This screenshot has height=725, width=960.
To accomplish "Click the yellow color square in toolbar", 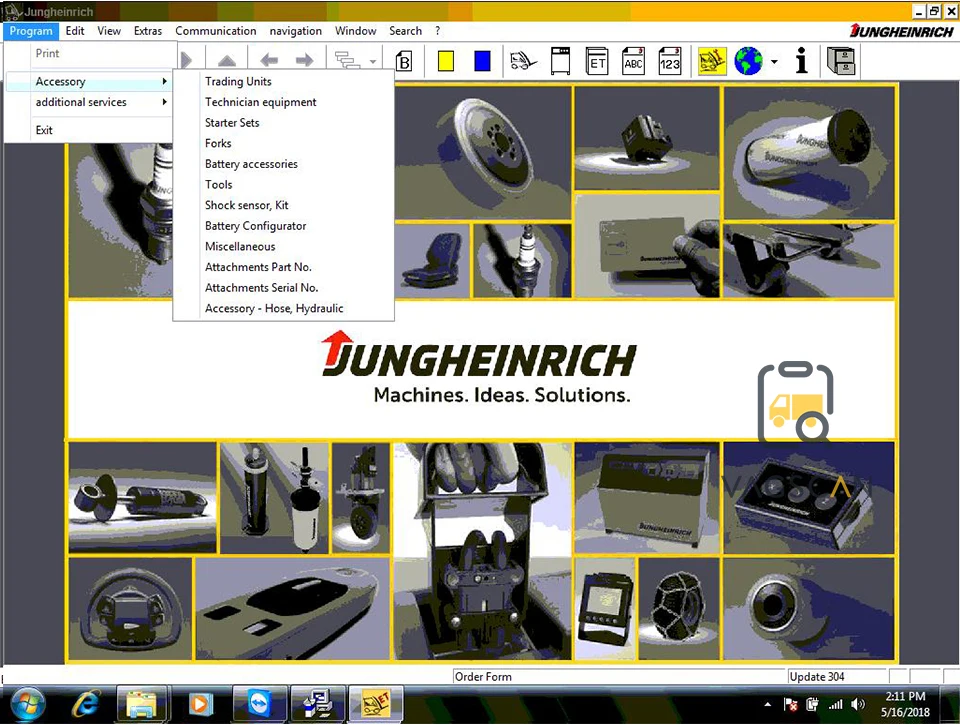I will point(446,61).
